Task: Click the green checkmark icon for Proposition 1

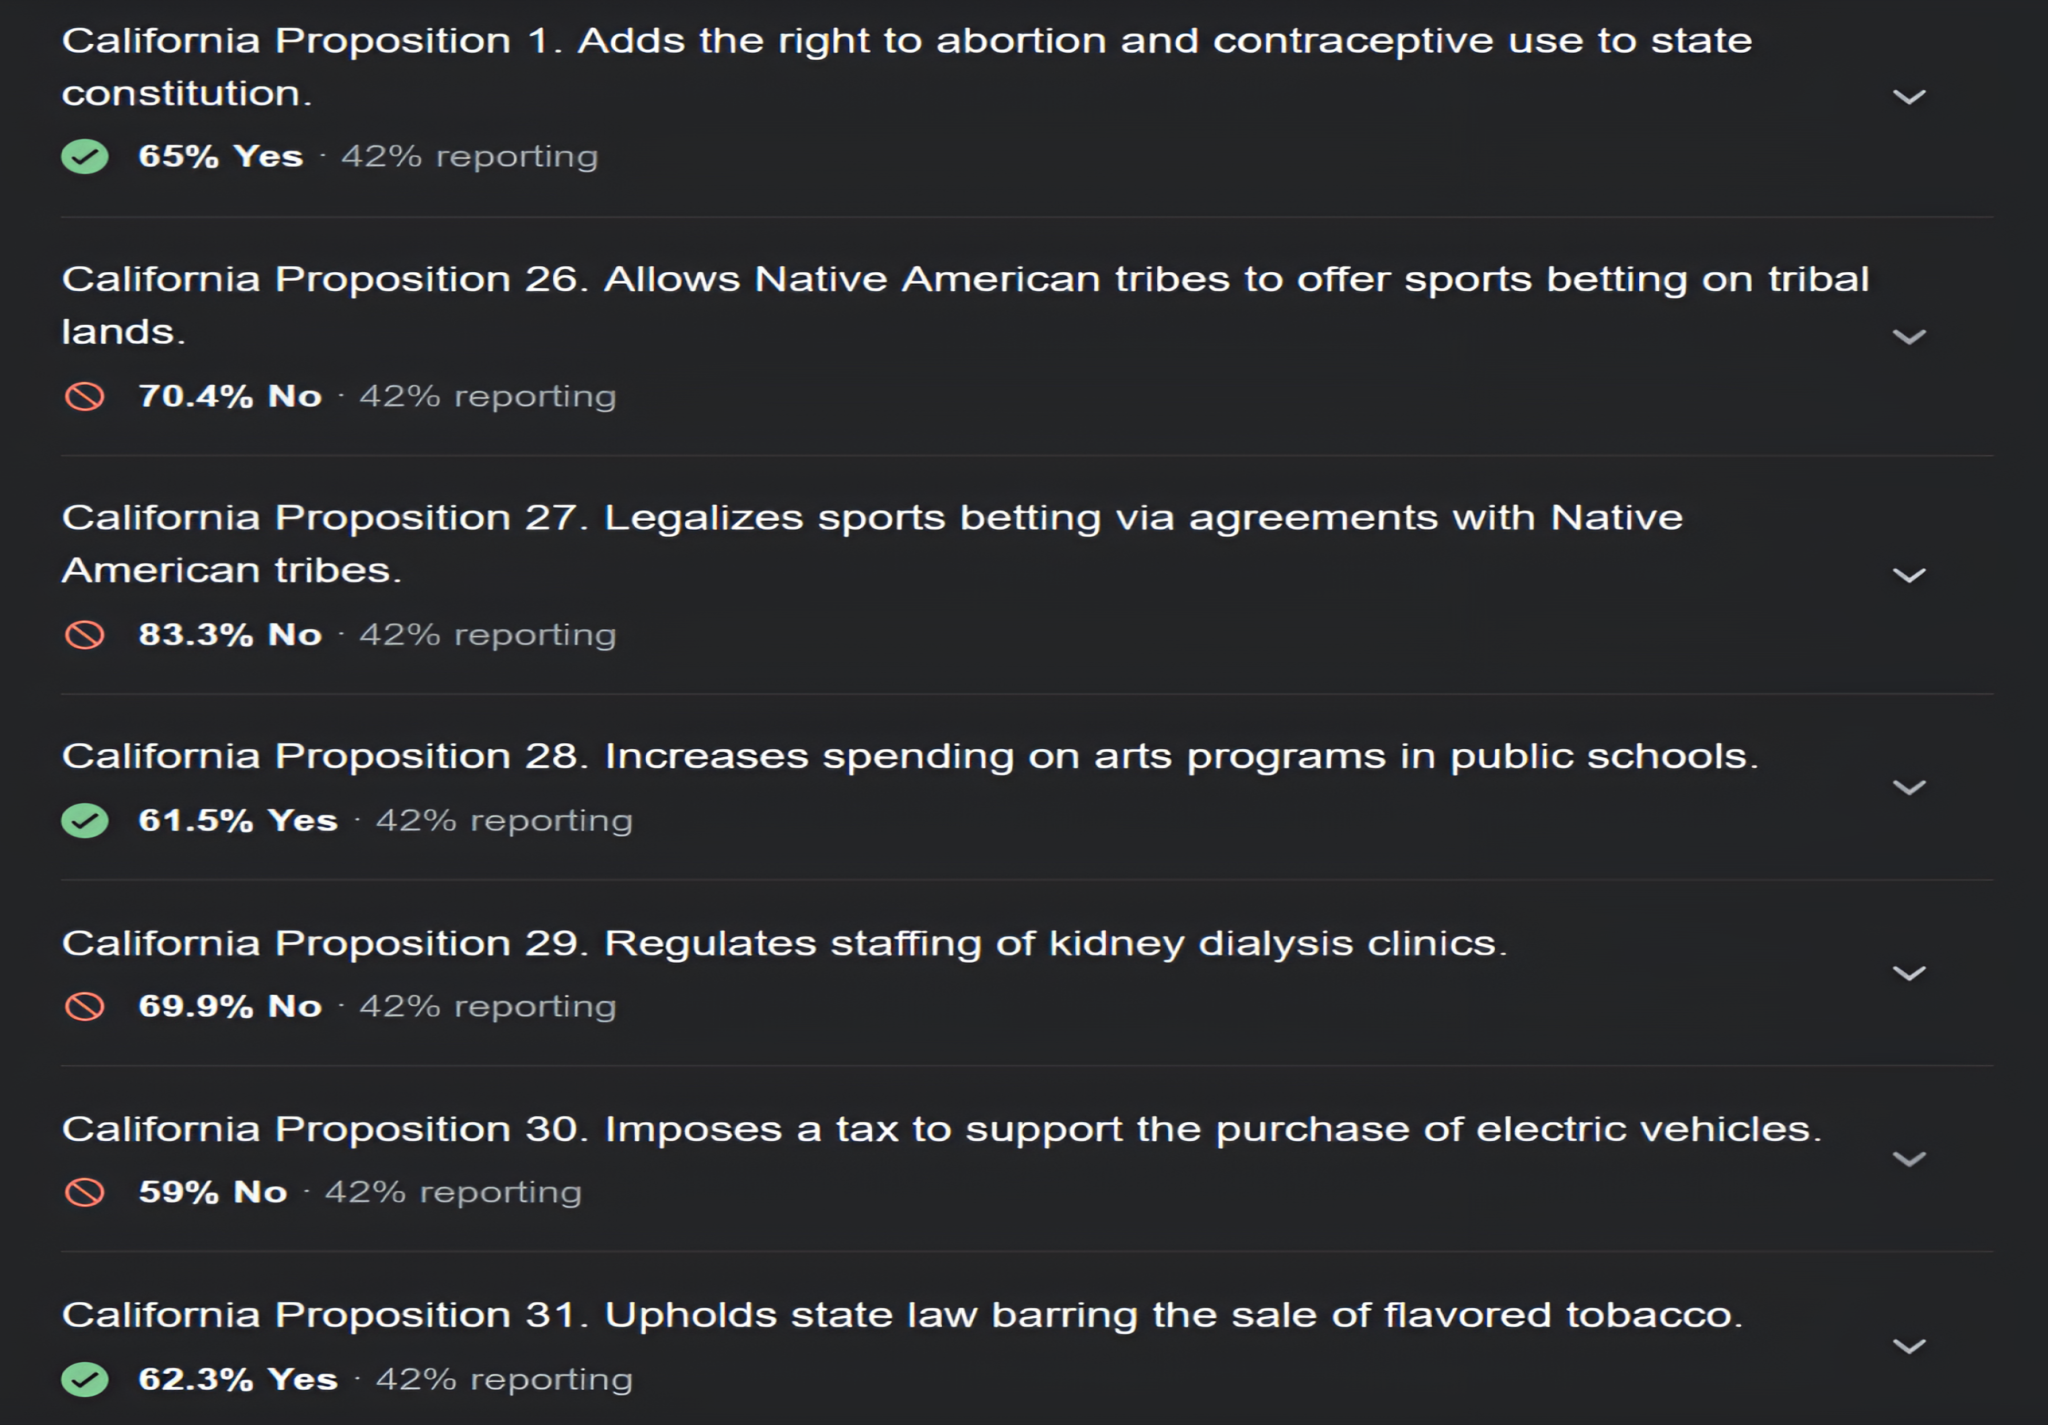Action: point(86,155)
